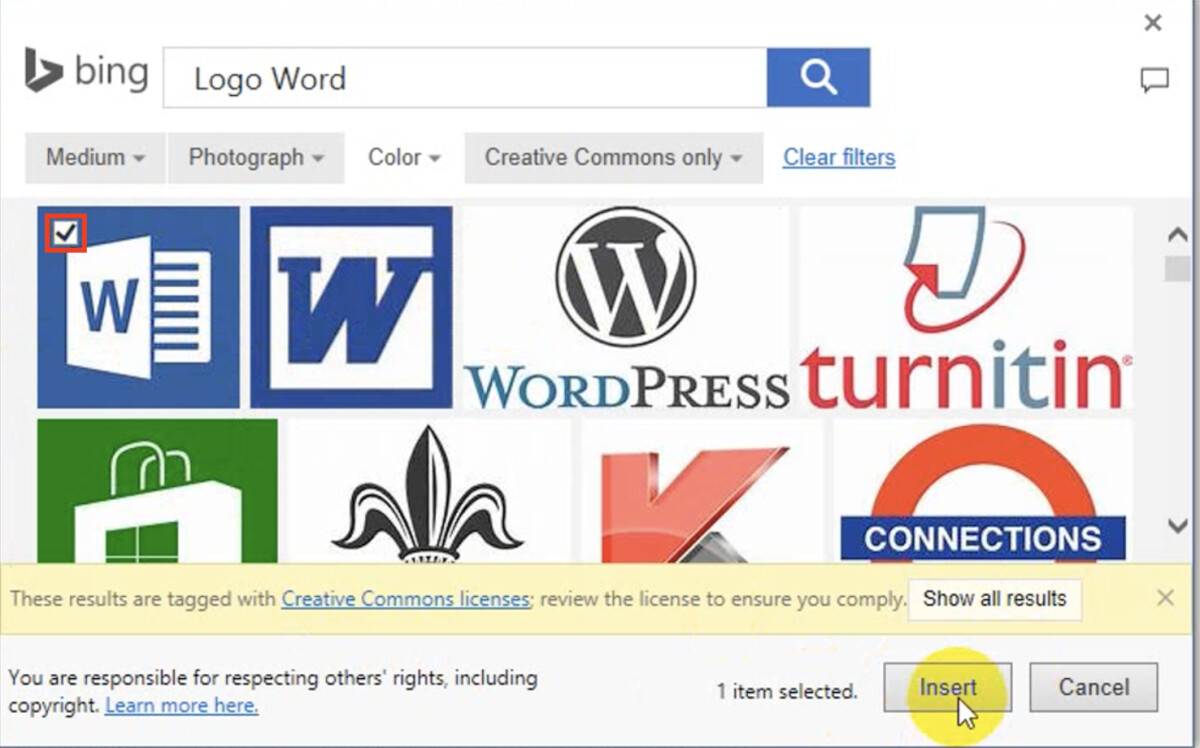1200x748 pixels.
Task: Close the Bing image search dialog
Action: [x=1153, y=23]
